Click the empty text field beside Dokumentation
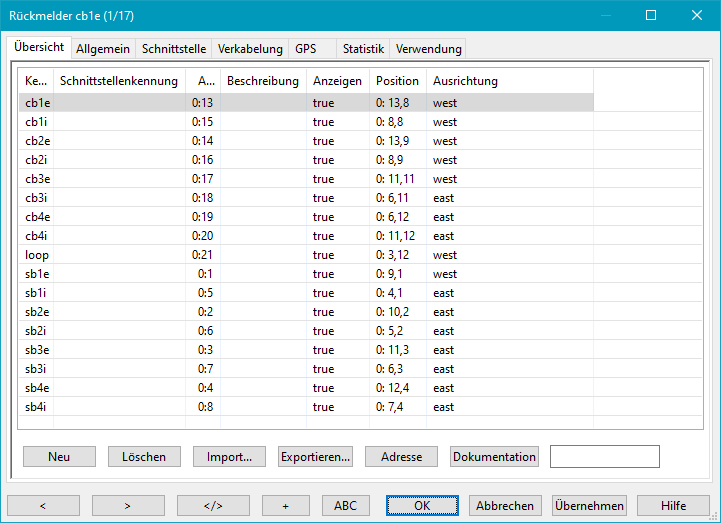Image resolution: width=721 pixels, height=523 pixels. coord(604,456)
